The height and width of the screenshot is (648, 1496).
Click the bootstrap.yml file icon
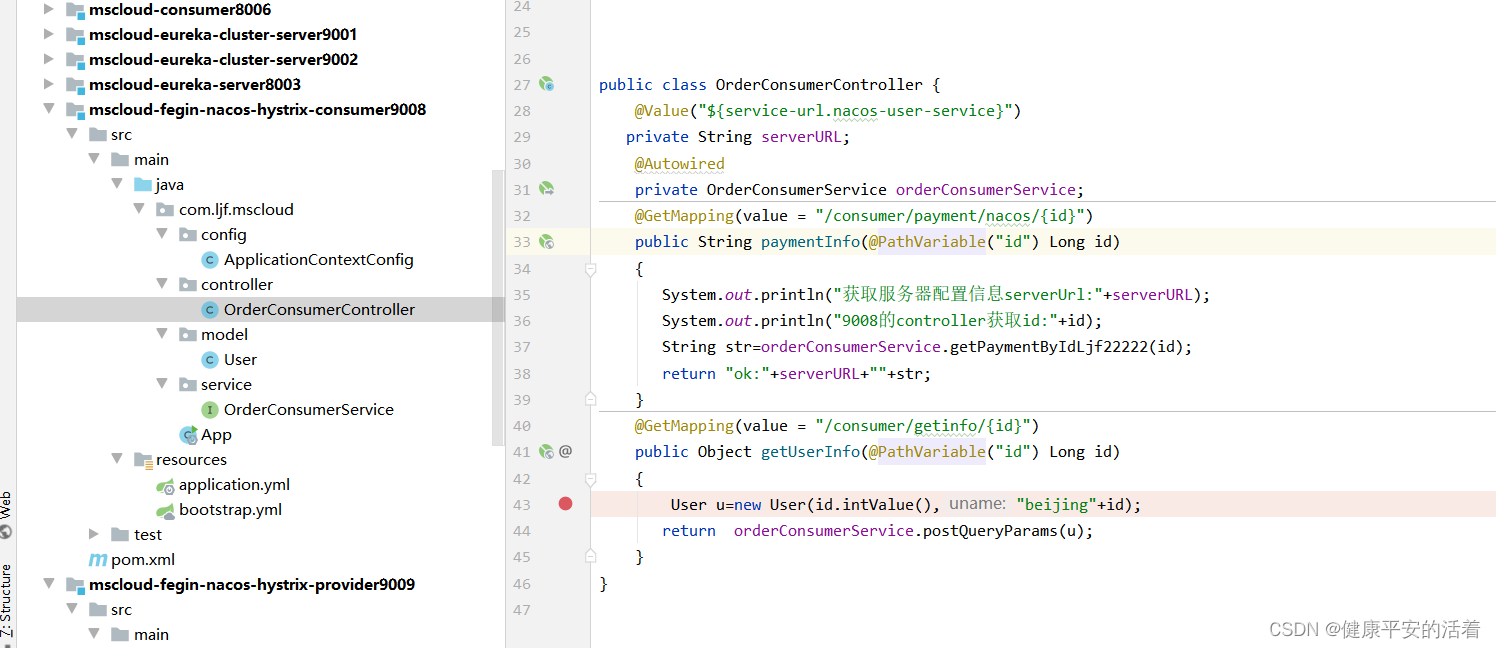(x=165, y=509)
